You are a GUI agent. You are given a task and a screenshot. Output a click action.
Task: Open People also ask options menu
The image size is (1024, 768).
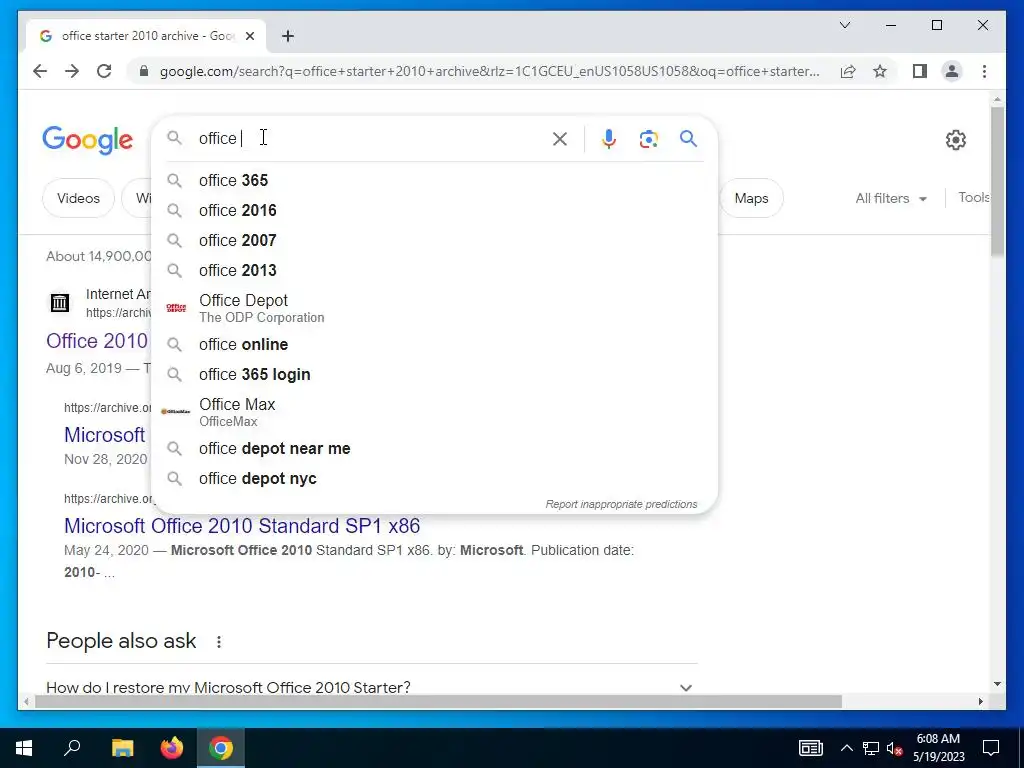point(219,642)
